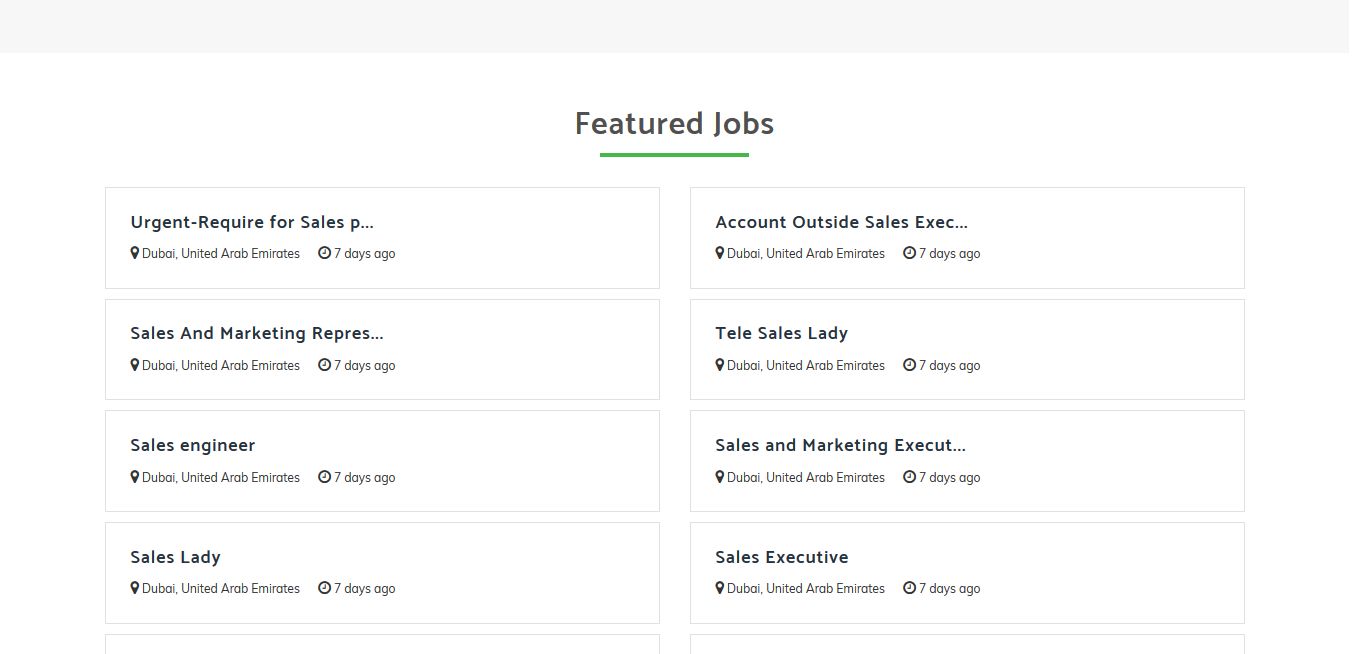This screenshot has width=1366, height=654.
Task: Click Featured Jobs section heading
Action: (x=674, y=123)
